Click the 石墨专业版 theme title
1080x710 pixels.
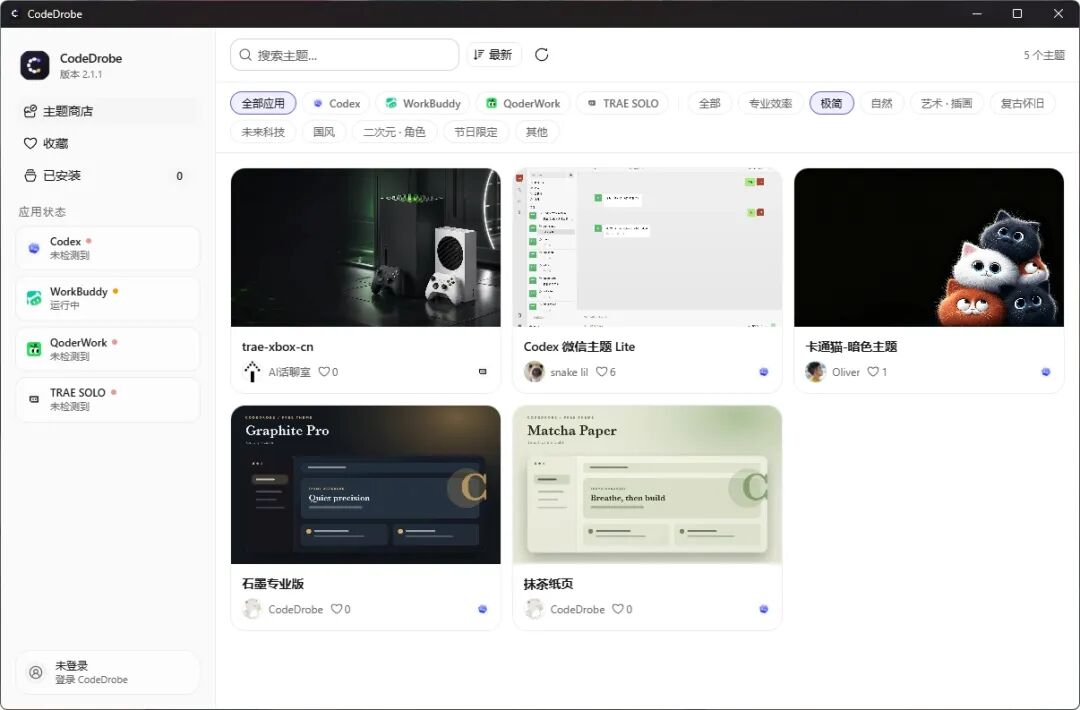(x=273, y=583)
